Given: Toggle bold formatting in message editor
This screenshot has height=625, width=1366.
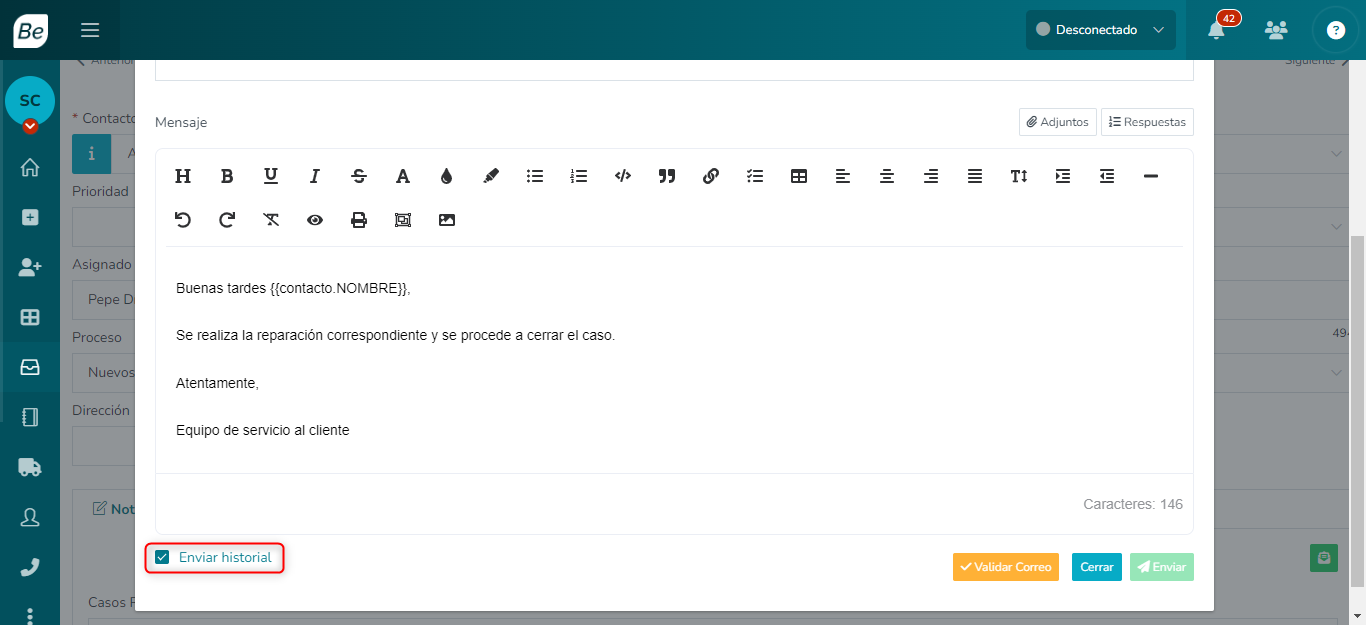Looking at the screenshot, I should (x=227, y=176).
